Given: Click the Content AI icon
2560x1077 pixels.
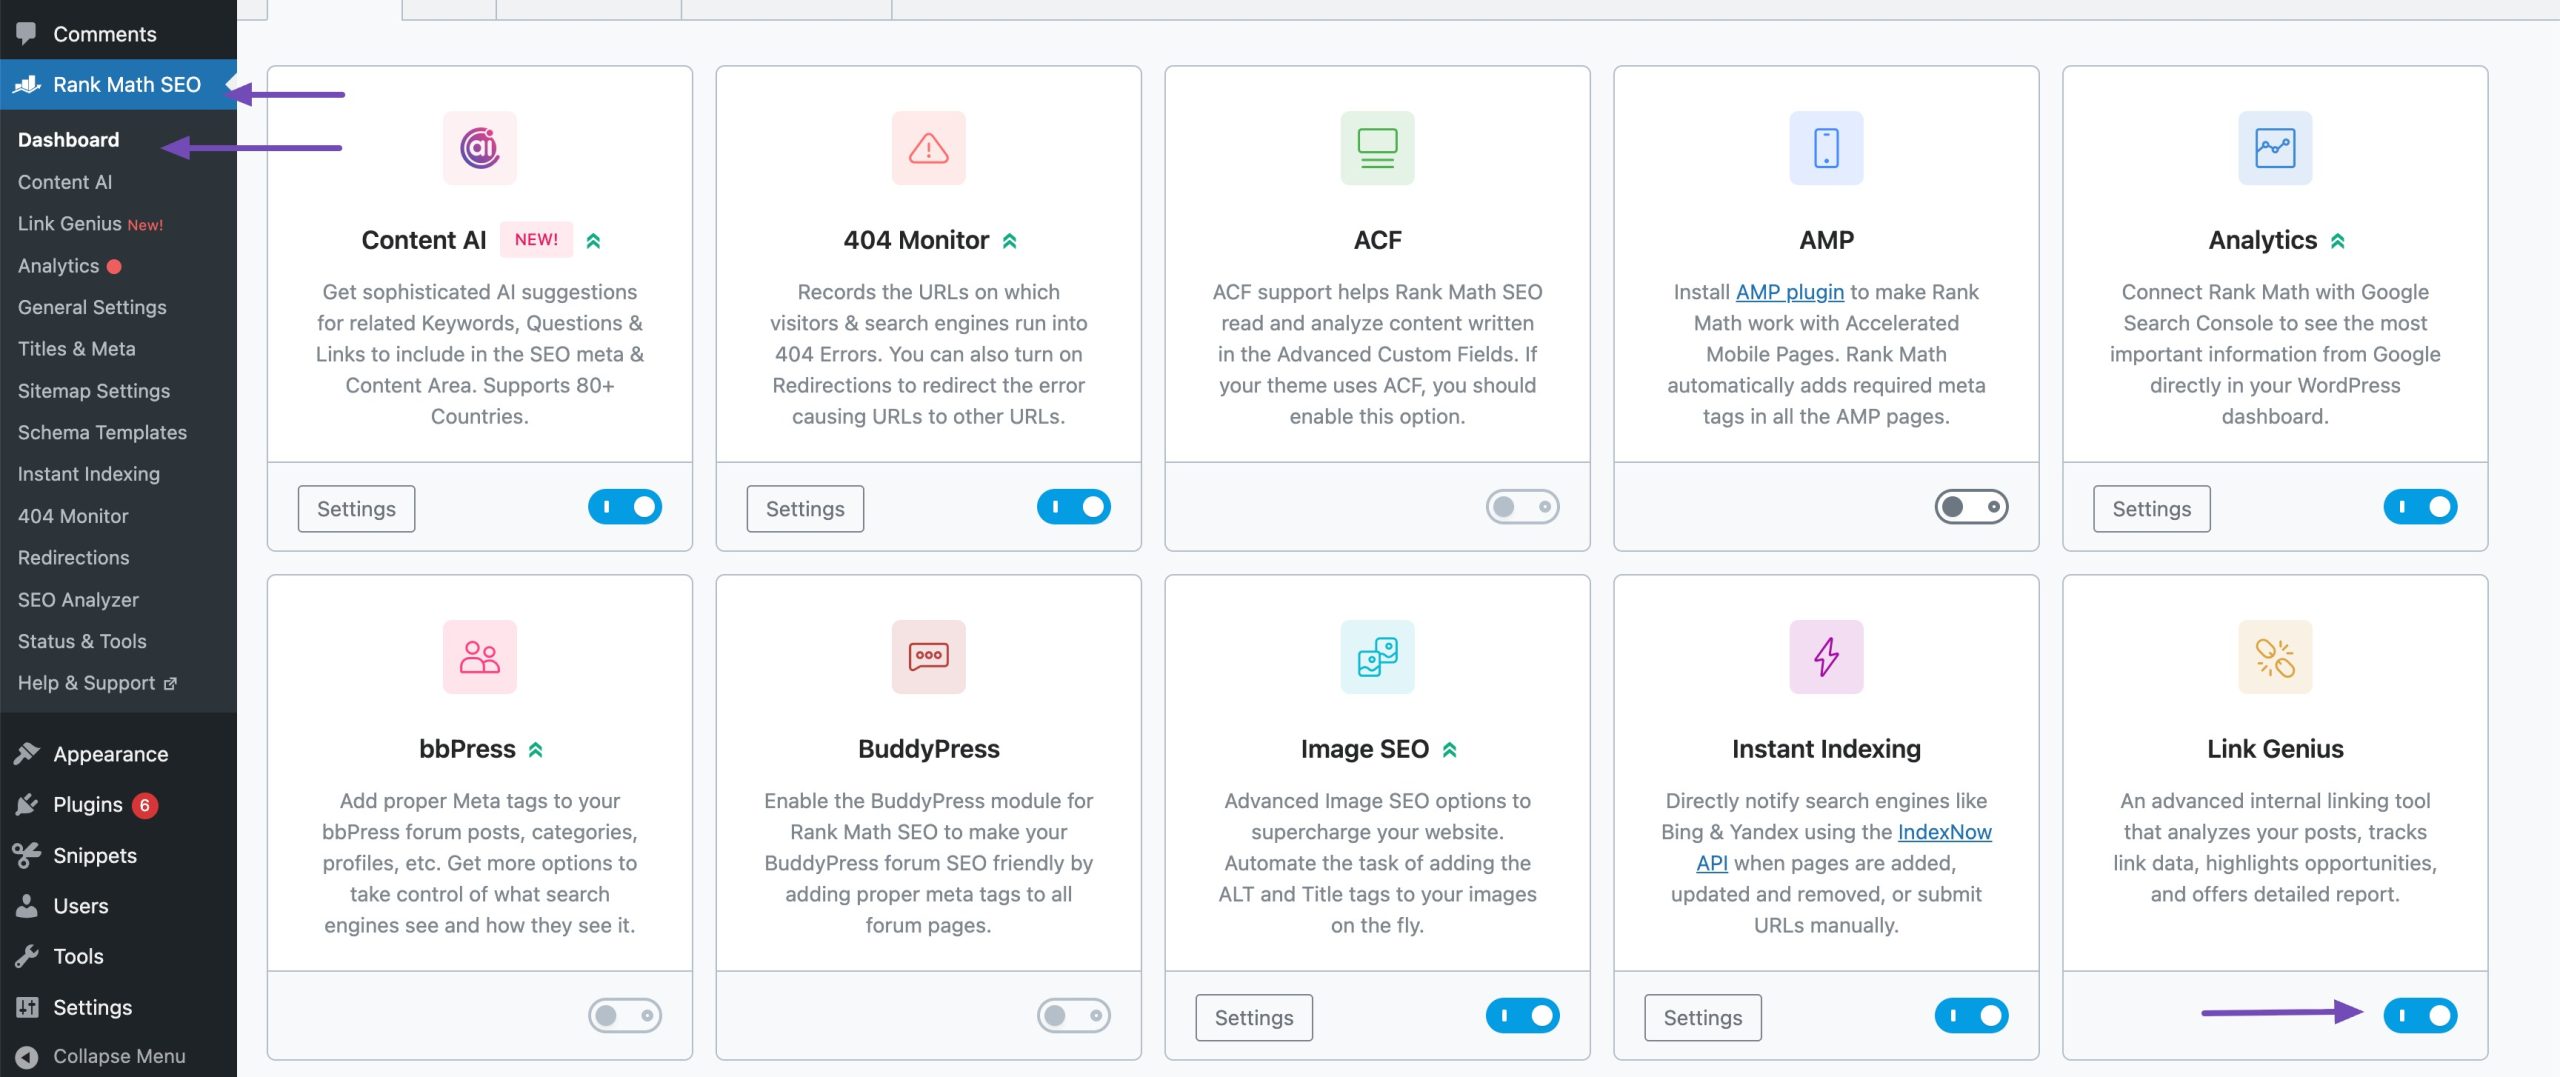Looking at the screenshot, I should [478, 147].
